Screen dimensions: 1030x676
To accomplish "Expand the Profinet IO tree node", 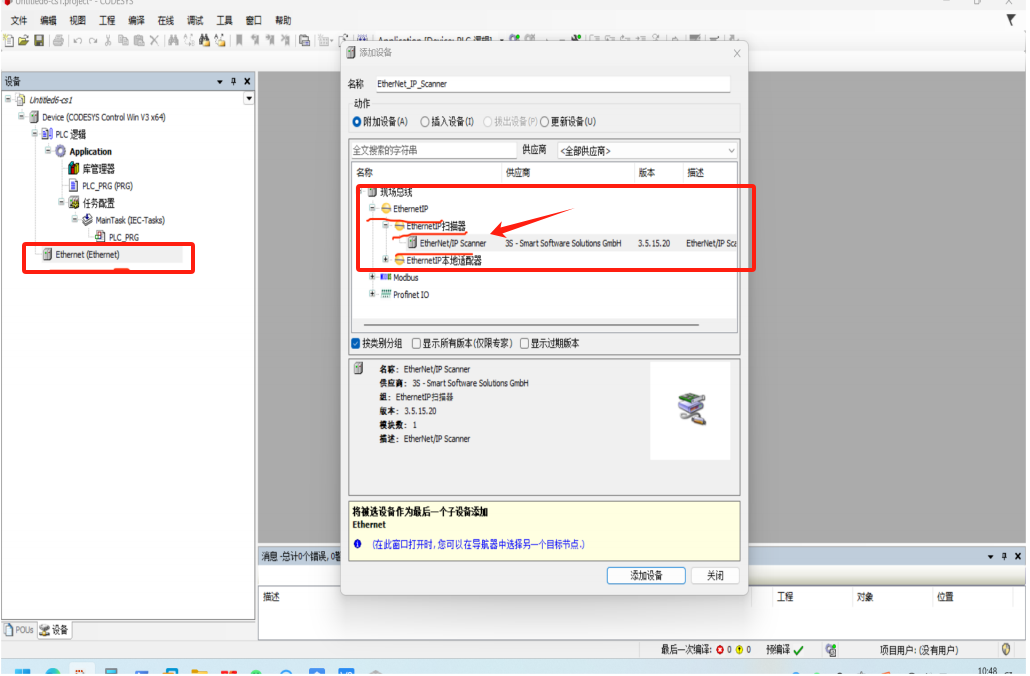I will click(373, 294).
